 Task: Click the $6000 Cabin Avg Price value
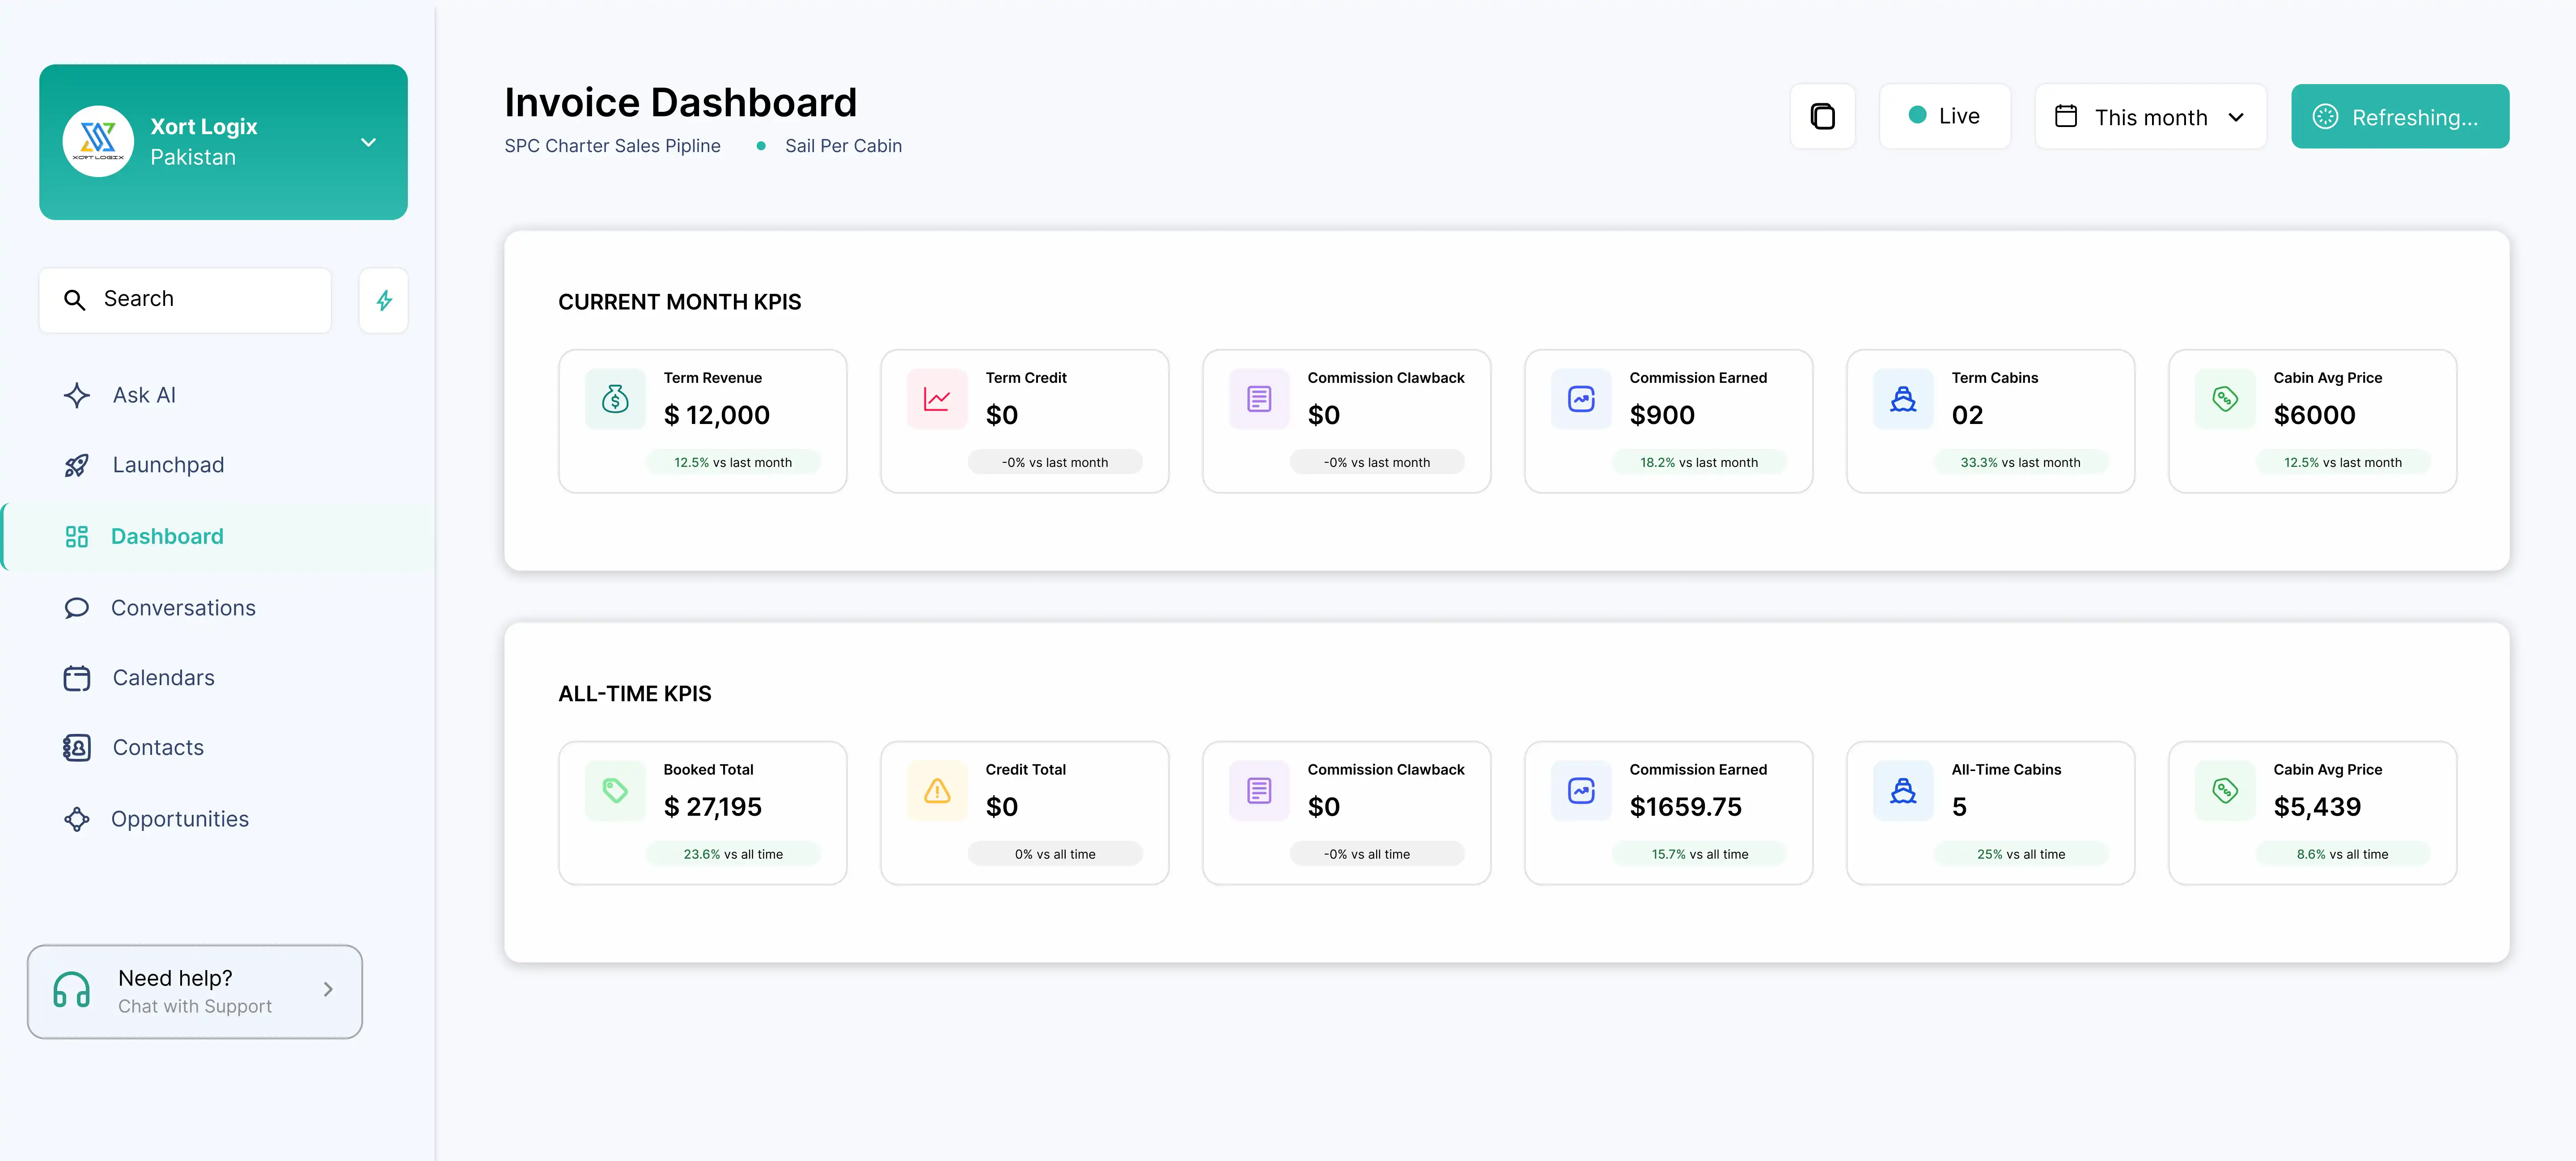click(x=2314, y=416)
